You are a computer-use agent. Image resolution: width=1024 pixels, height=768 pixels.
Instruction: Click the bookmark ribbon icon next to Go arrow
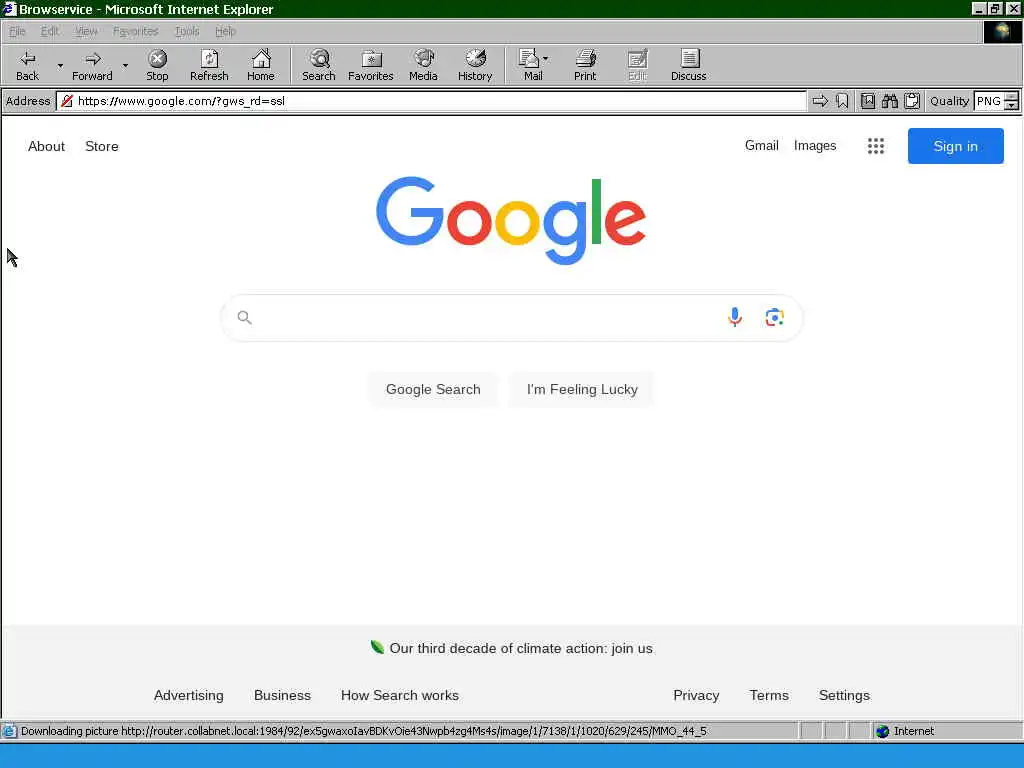pyautogui.click(x=842, y=101)
